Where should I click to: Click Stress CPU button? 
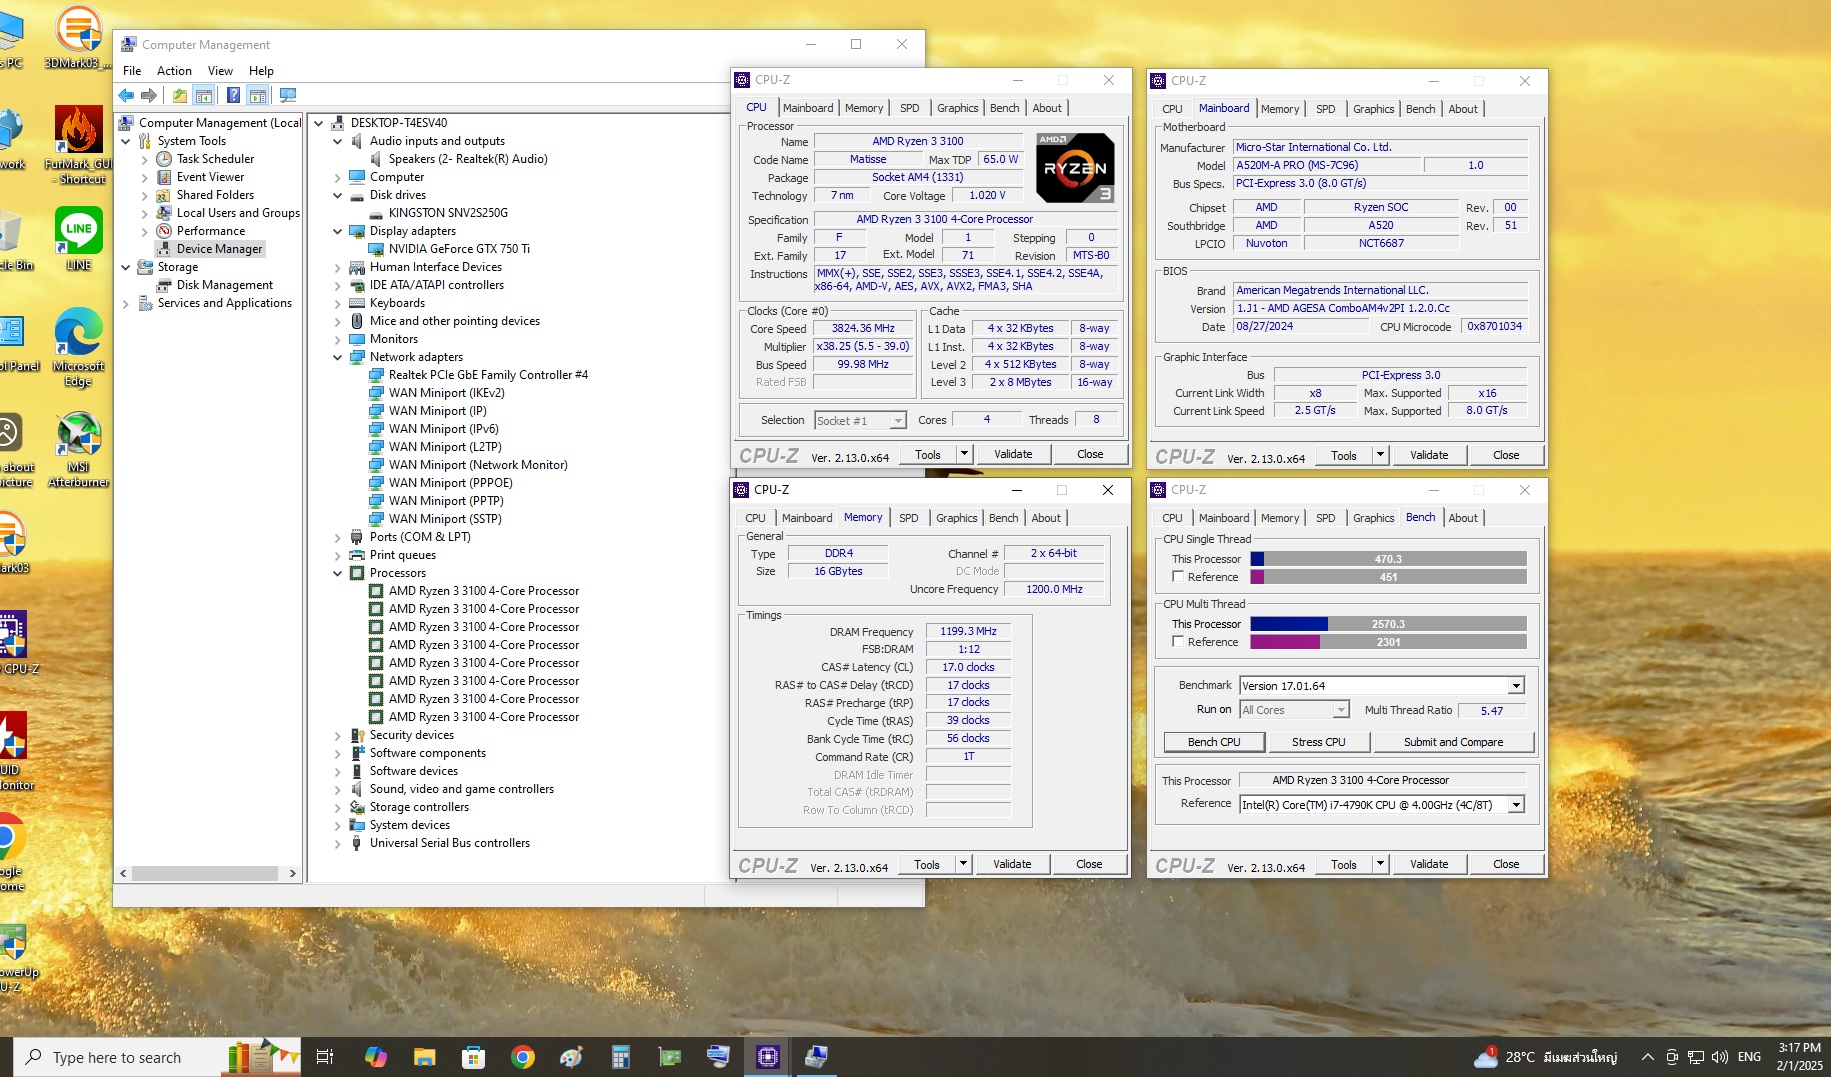pyautogui.click(x=1318, y=742)
